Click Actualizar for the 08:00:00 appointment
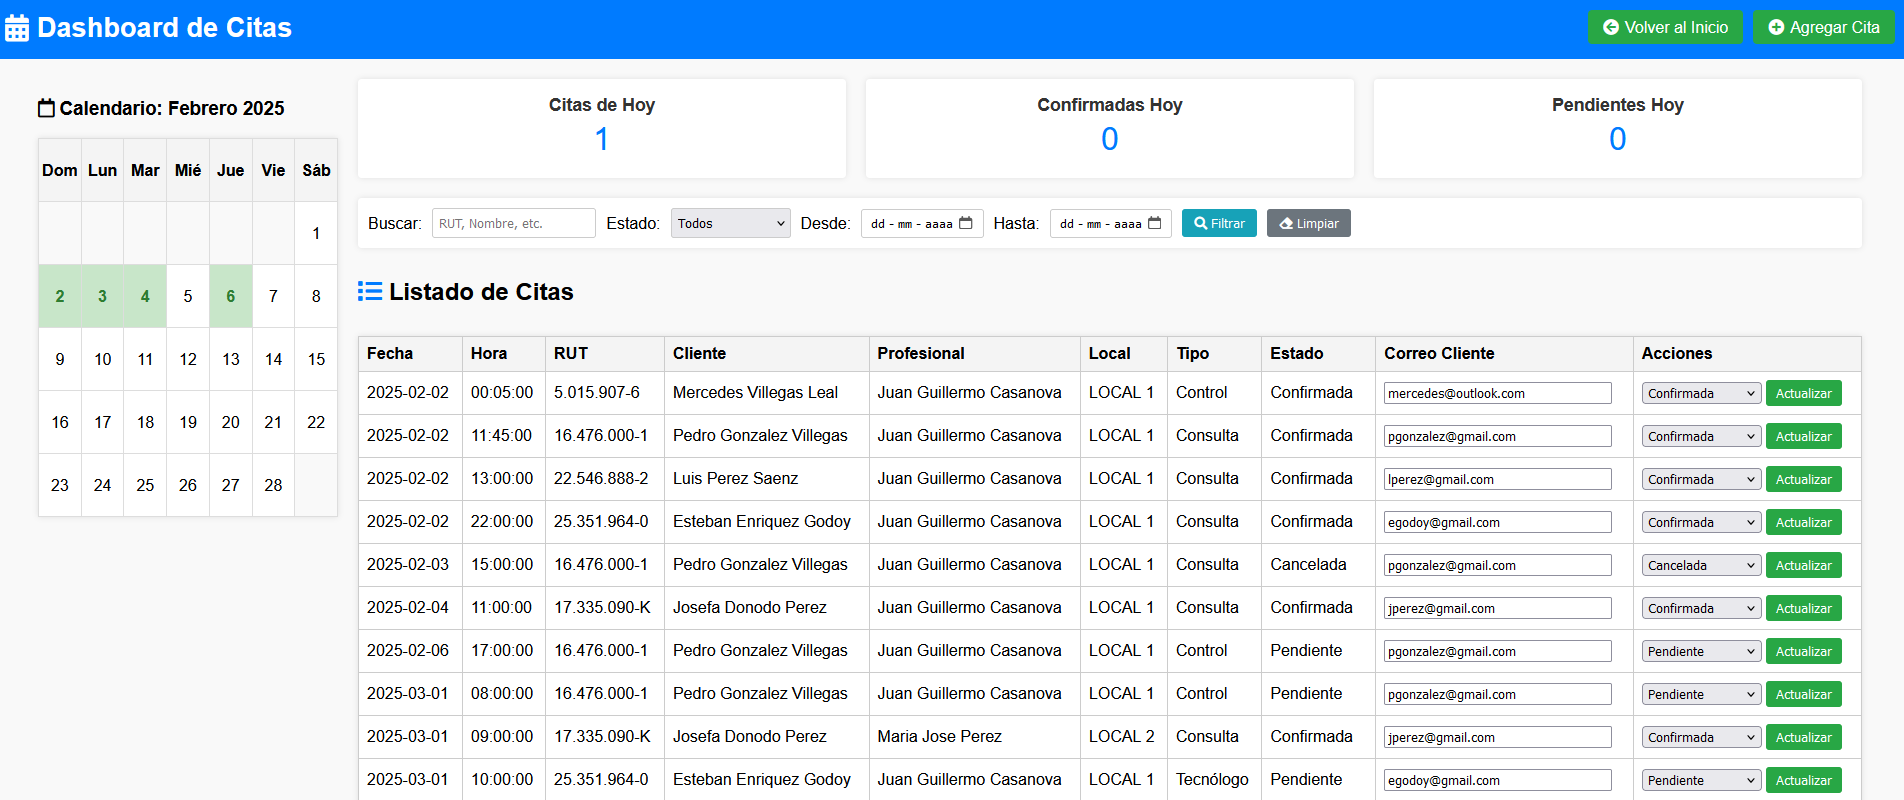Screen dimensions: 1904x800 coord(1803,694)
